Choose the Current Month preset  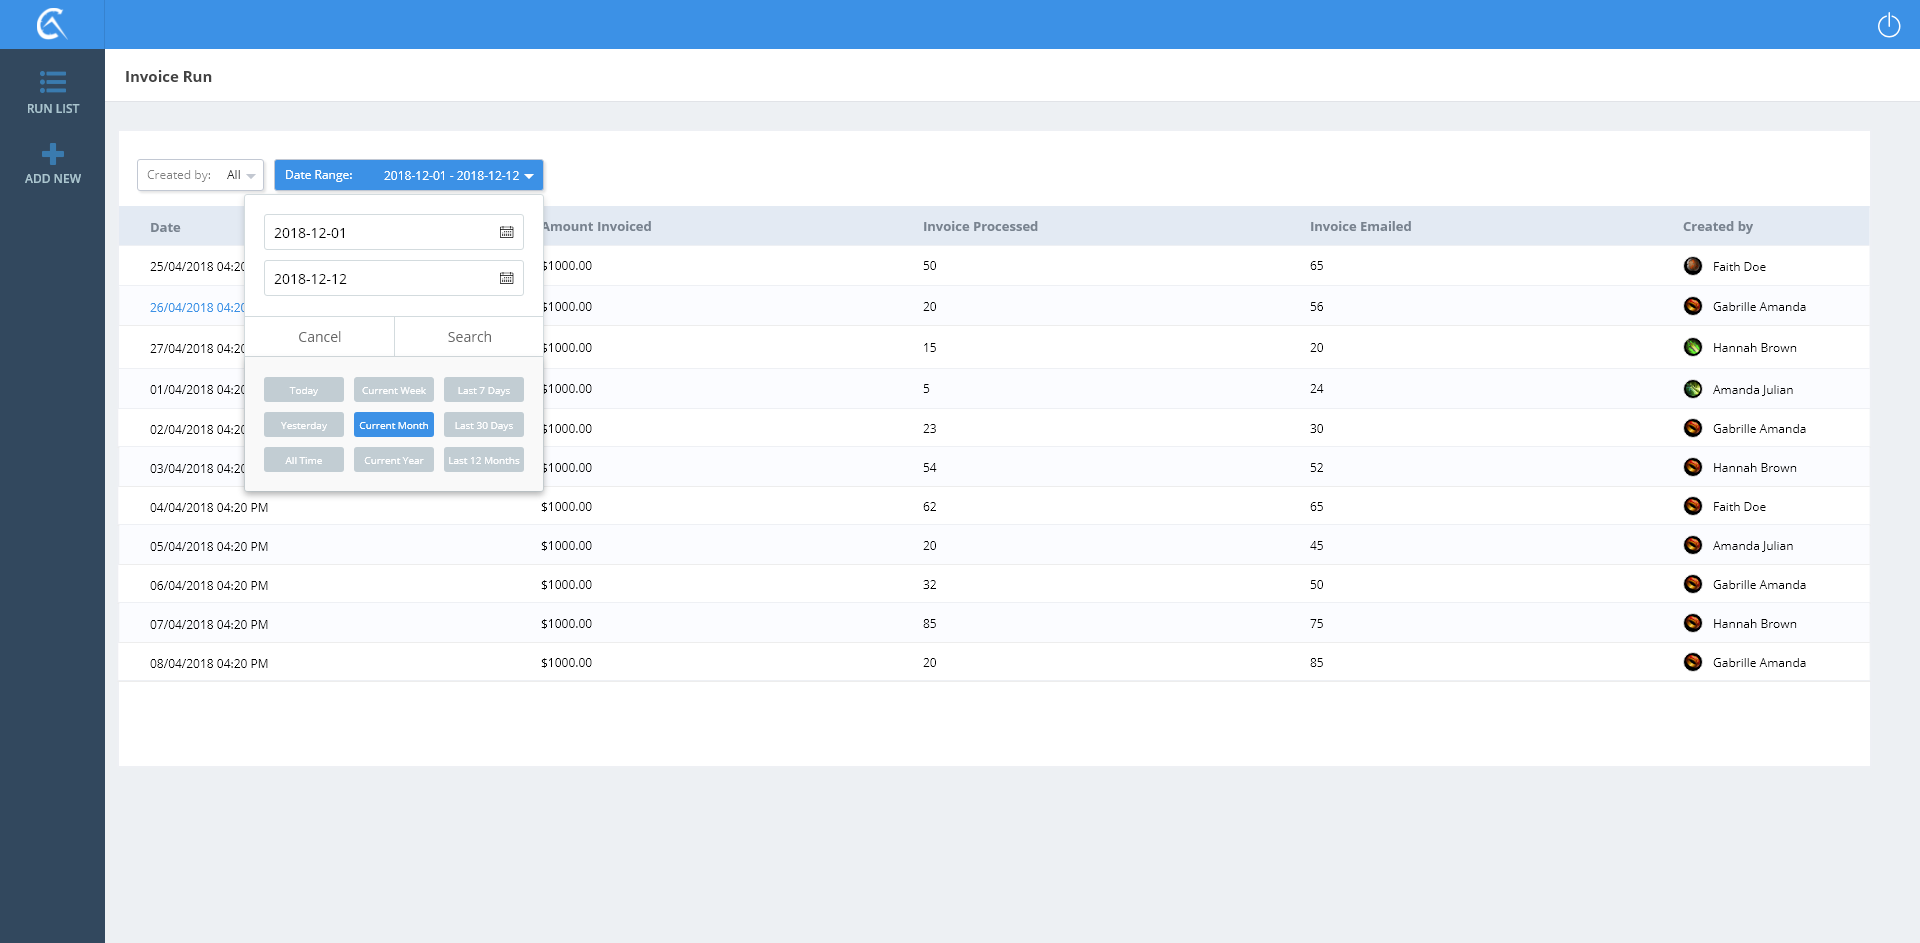coord(393,425)
